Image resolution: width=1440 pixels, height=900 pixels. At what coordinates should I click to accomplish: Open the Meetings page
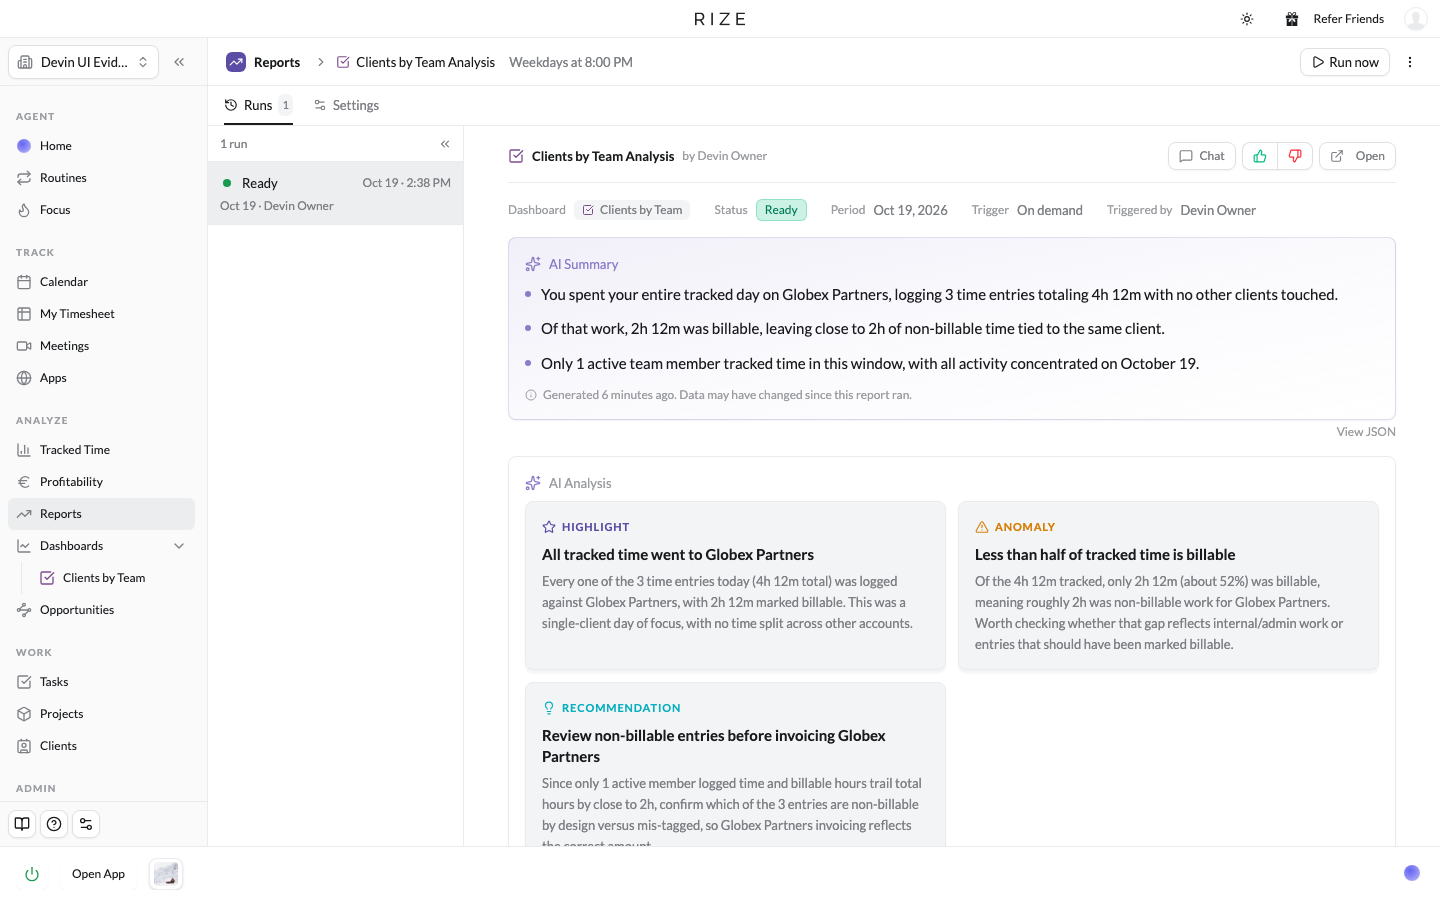[x=101, y=346]
